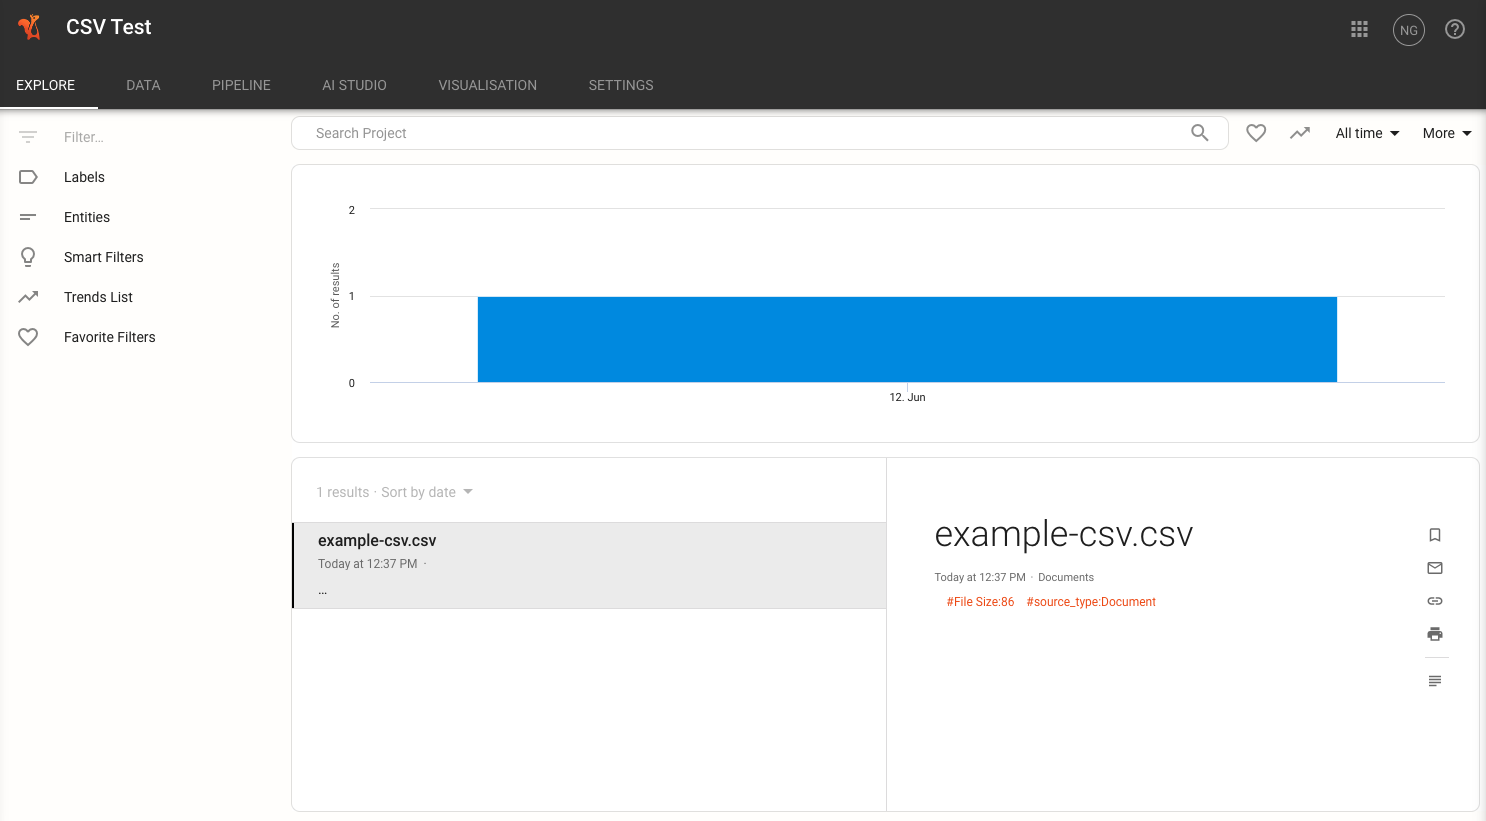Click the Labels tag icon
The height and width of the screenshot is (821, 1486).
[x=28, y=177]
